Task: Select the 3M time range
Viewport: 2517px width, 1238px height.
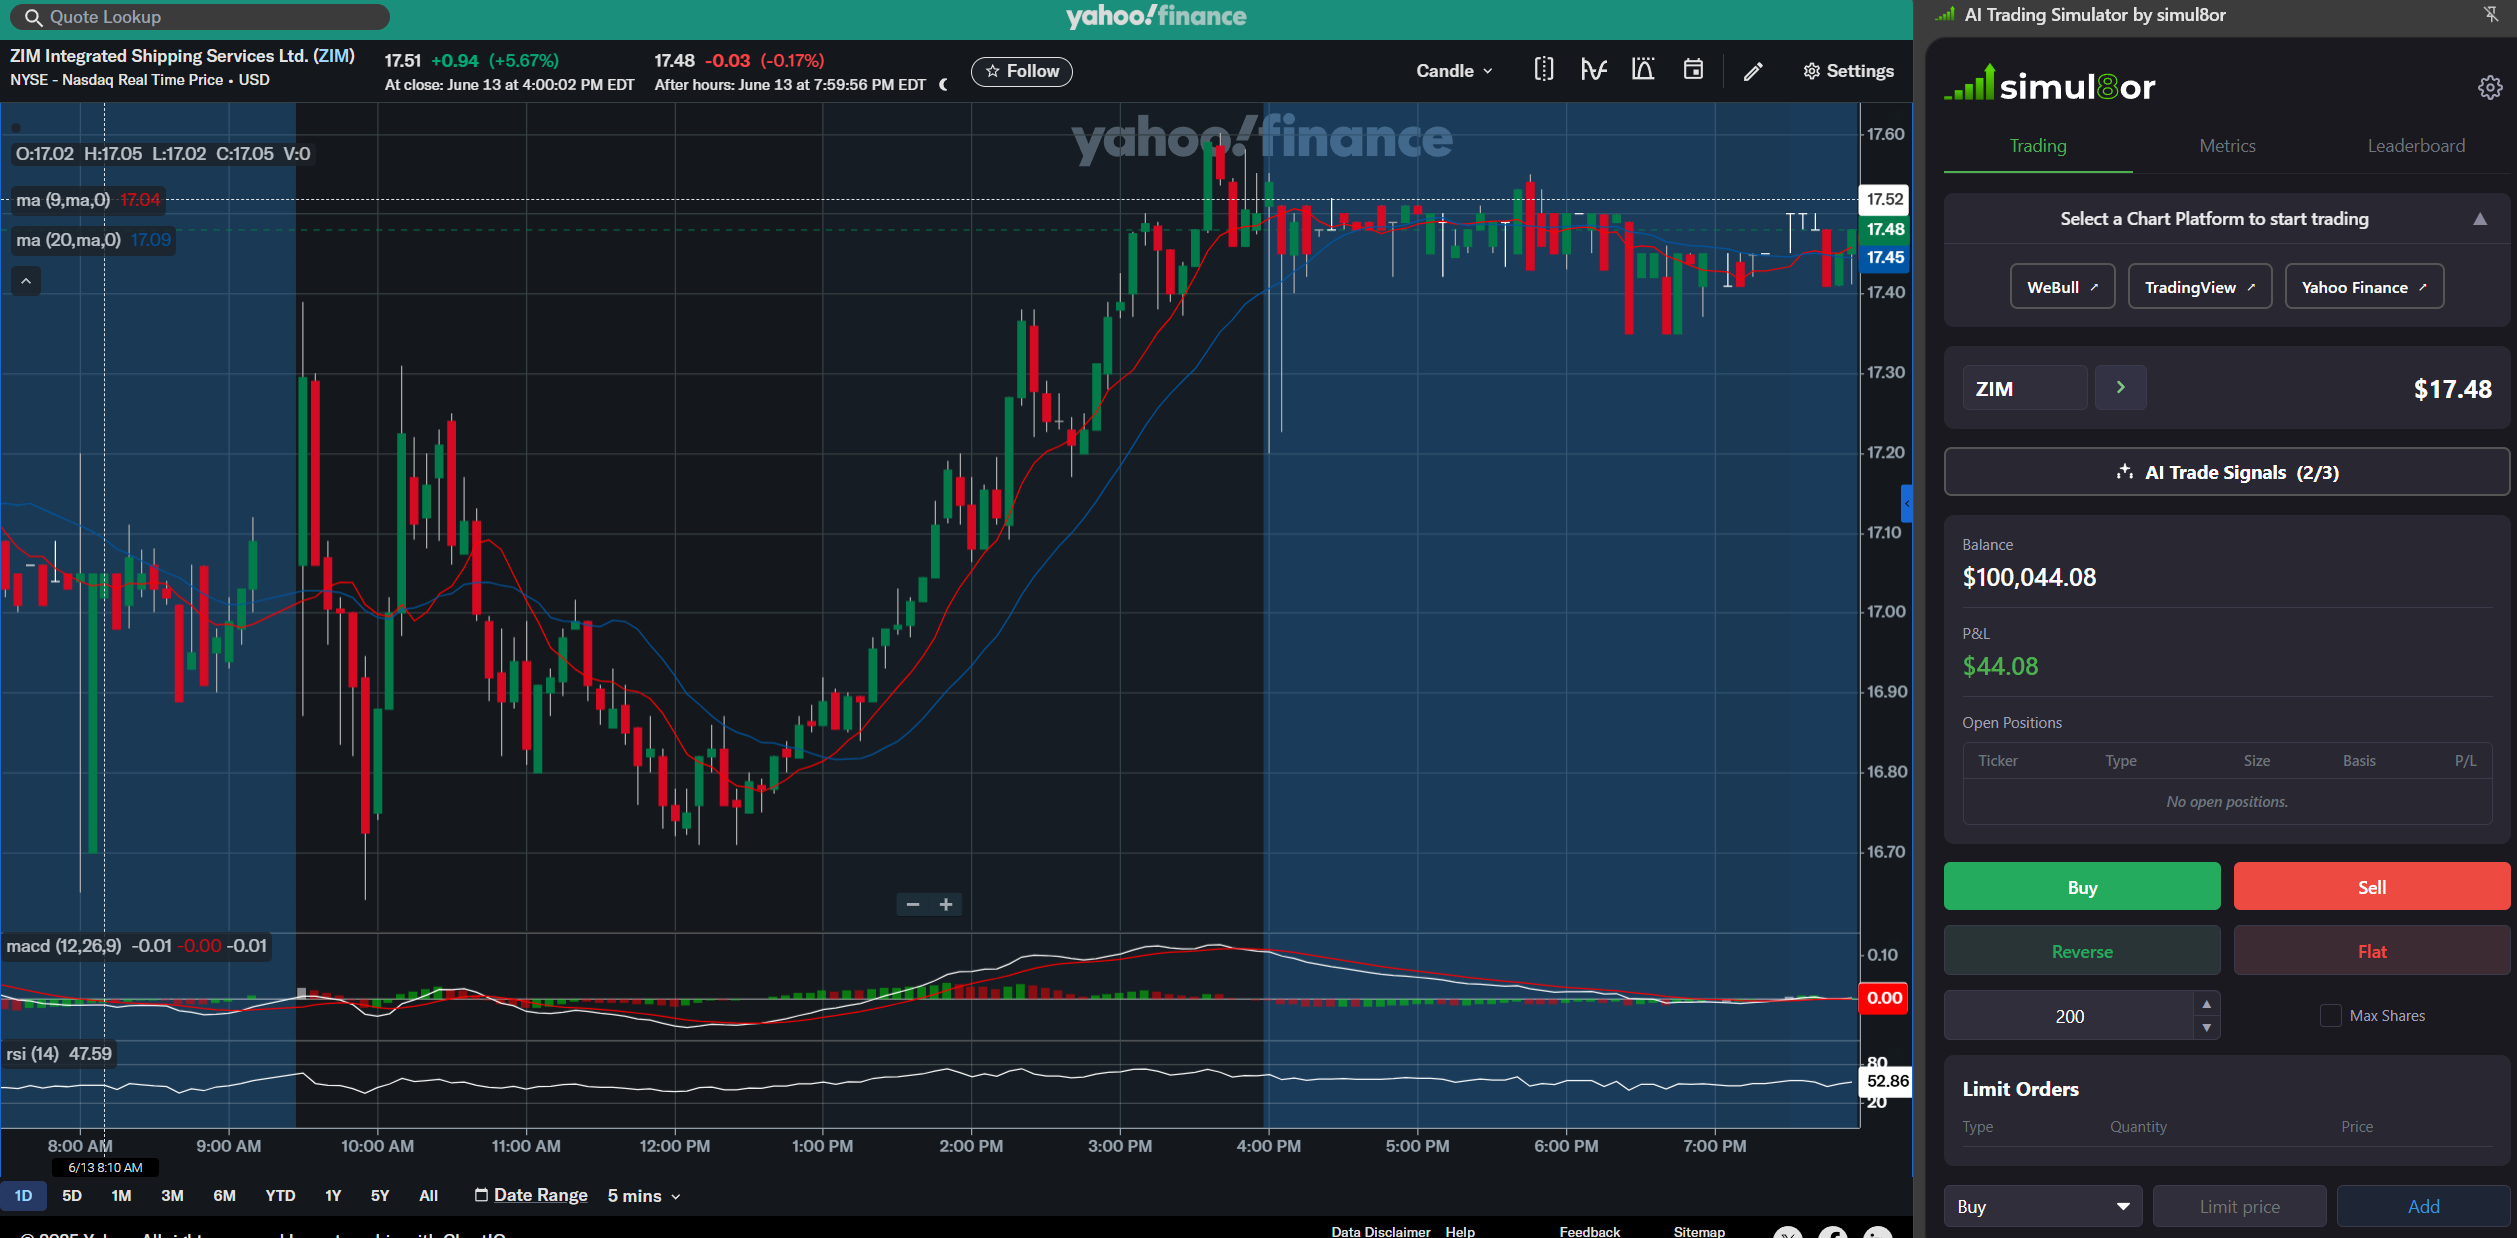Action: coord(172,1195)
